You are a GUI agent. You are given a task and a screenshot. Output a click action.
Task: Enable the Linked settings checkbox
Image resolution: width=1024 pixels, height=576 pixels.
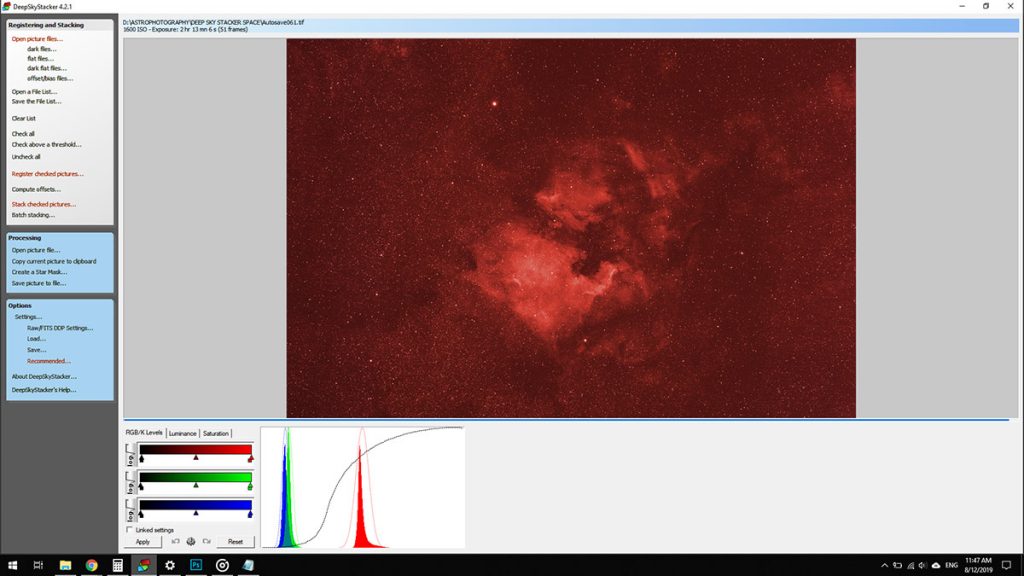129,529
